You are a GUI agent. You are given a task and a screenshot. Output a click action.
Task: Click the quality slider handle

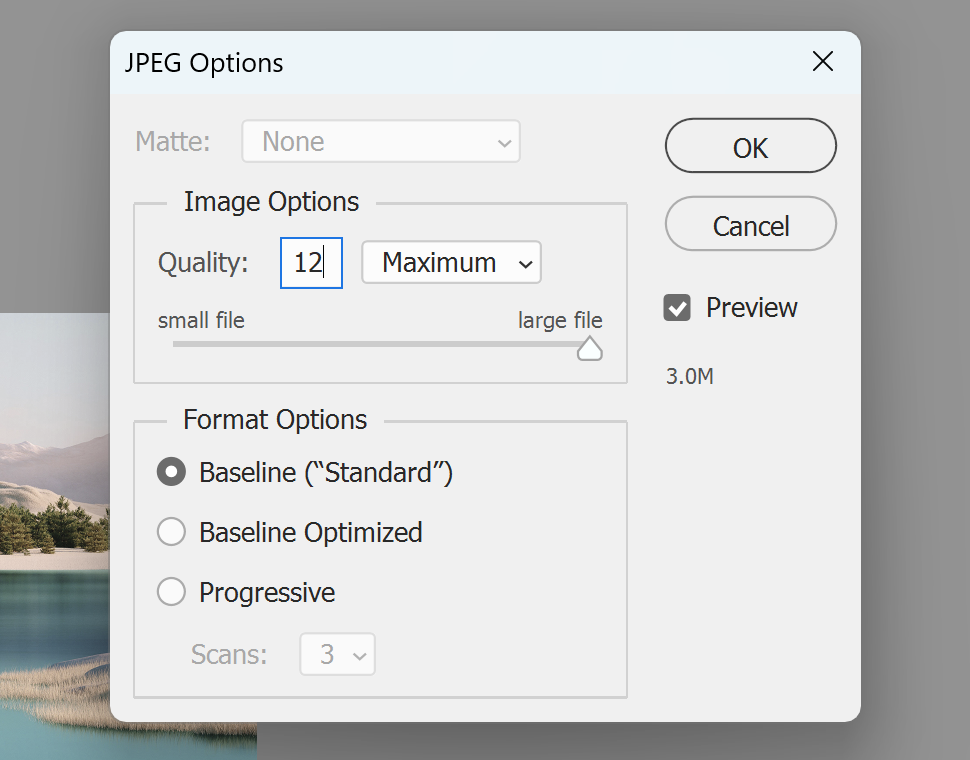click(x=590, y=349)
